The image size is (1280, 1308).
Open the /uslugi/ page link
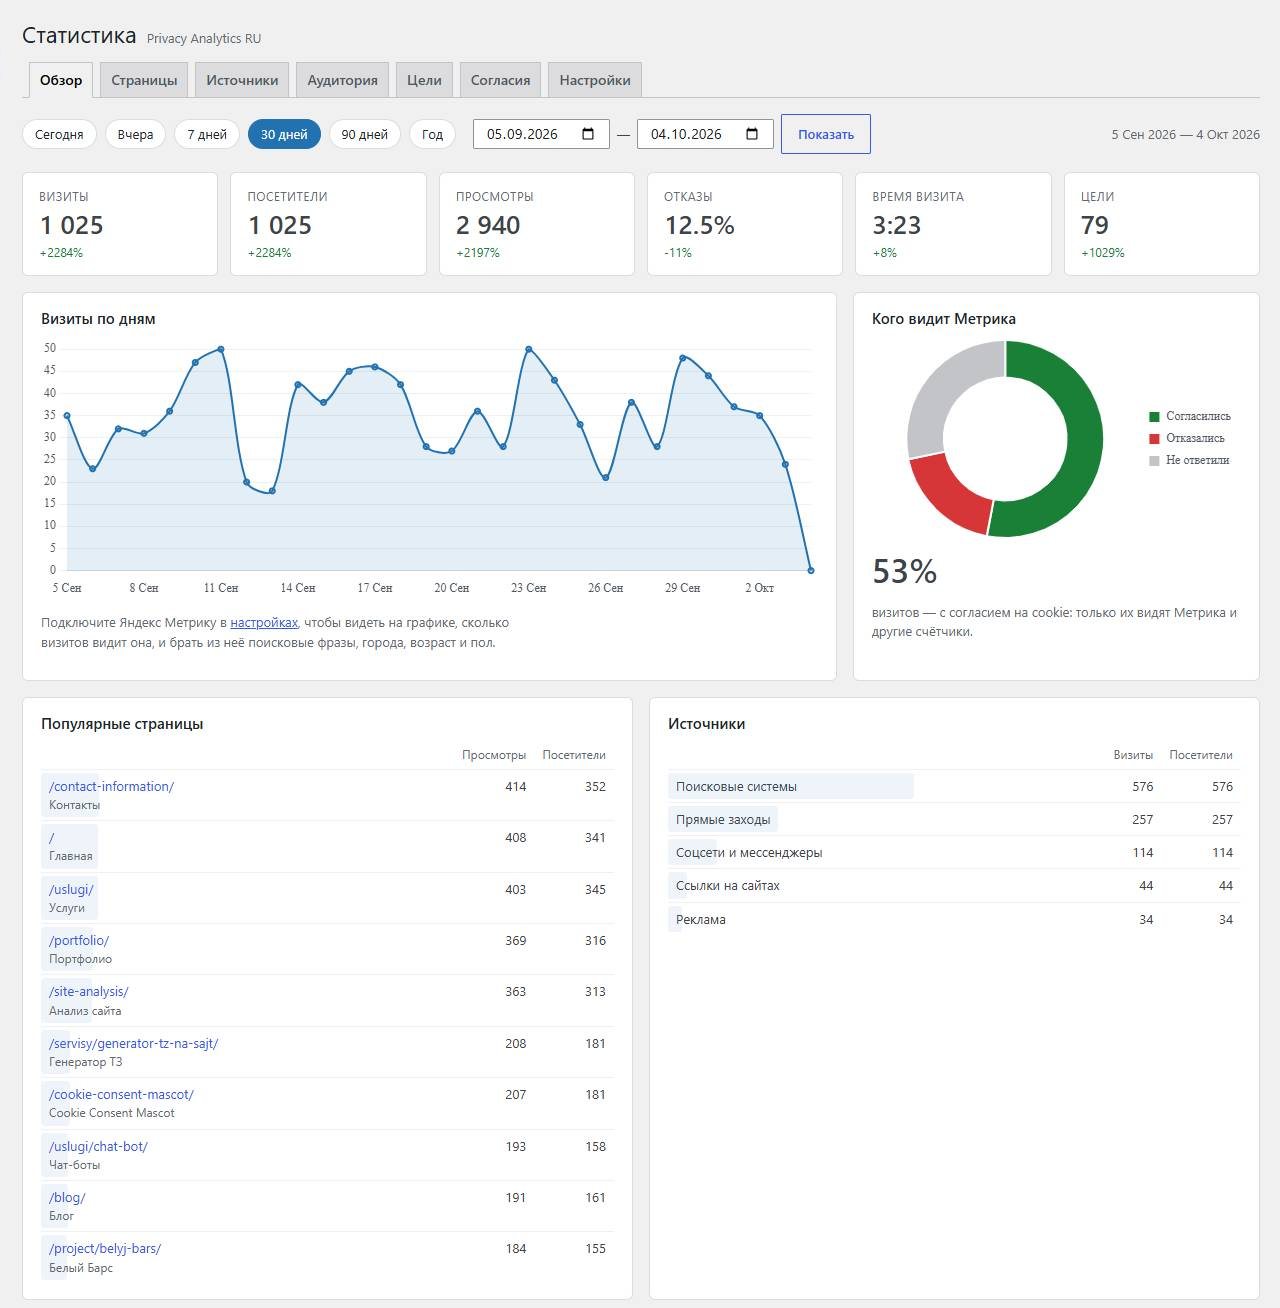point(71,889)
